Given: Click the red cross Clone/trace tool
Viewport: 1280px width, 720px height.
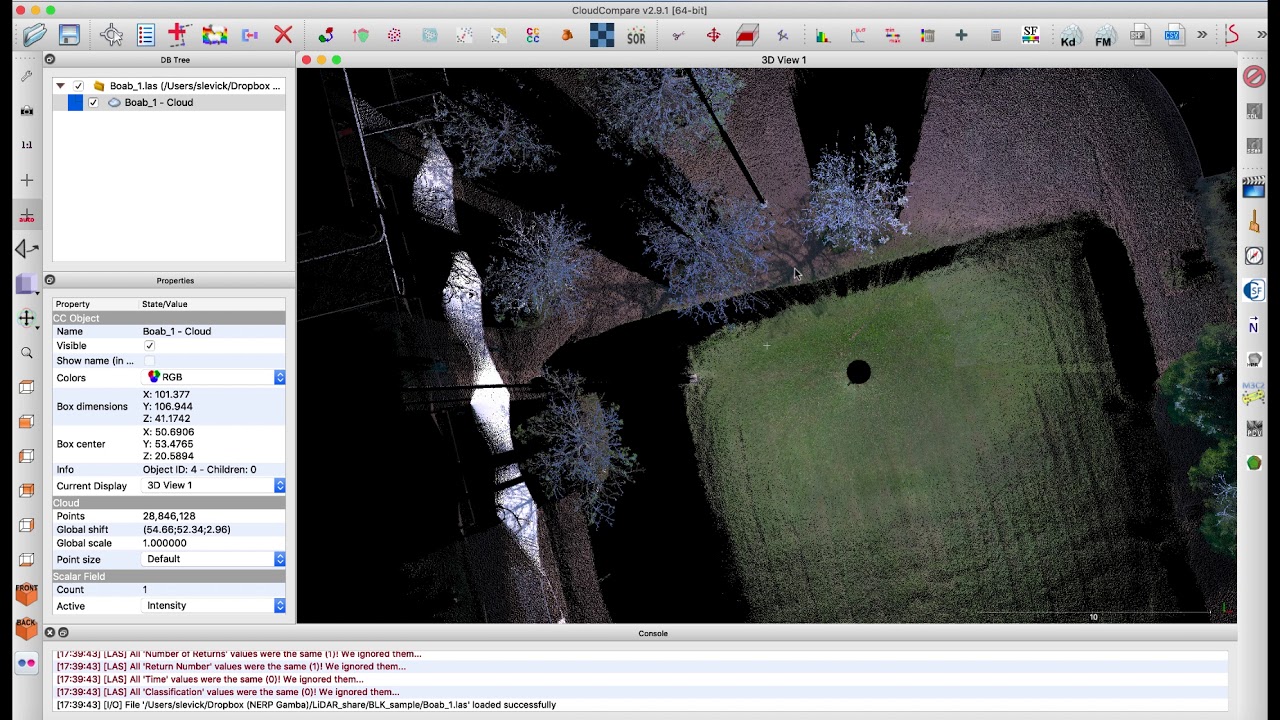Looking at the screenshot, I should [x=180, y=35].
